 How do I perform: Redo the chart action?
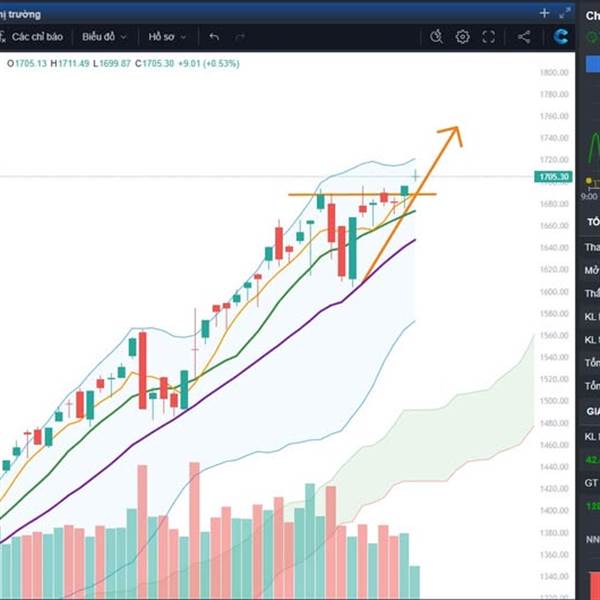pyautogui.click(x=240, y=37)
